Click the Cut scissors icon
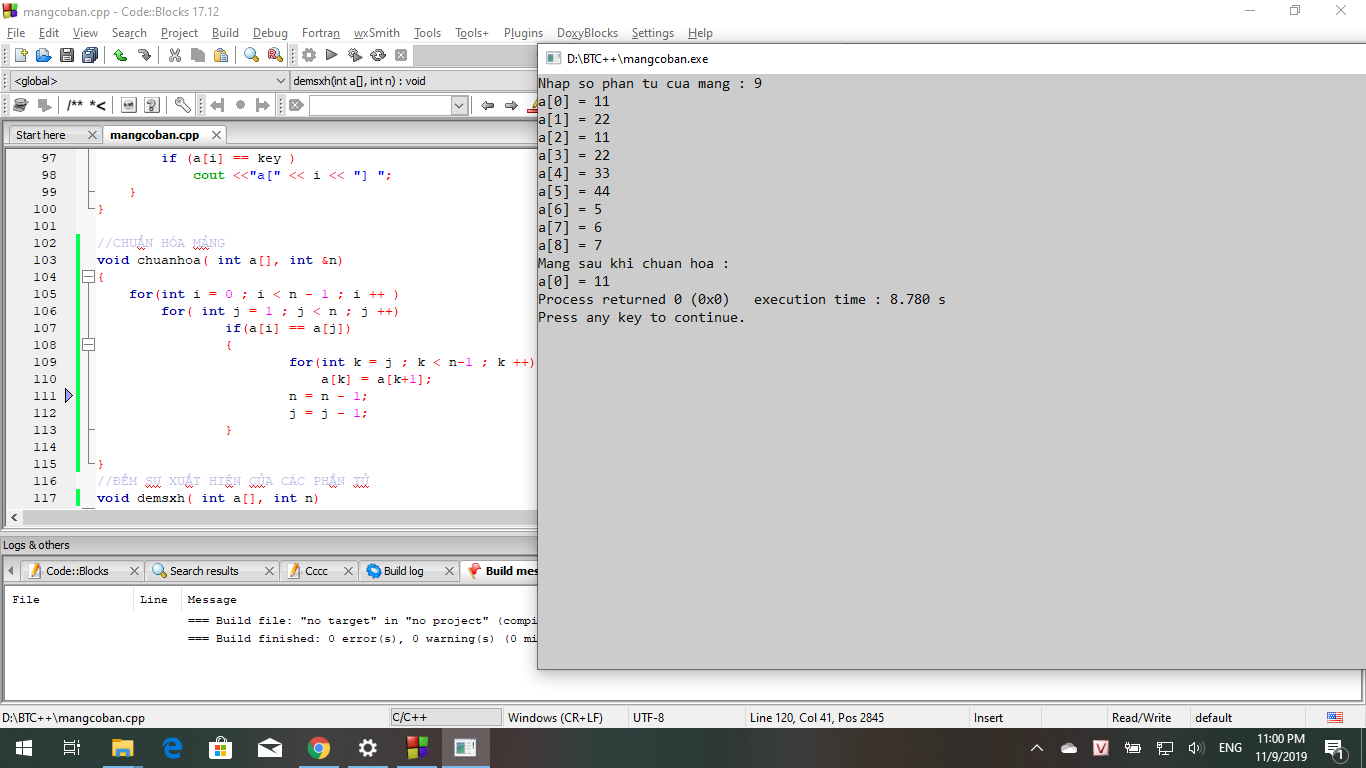The image size is (1366, 768). (x=174, y=55)
